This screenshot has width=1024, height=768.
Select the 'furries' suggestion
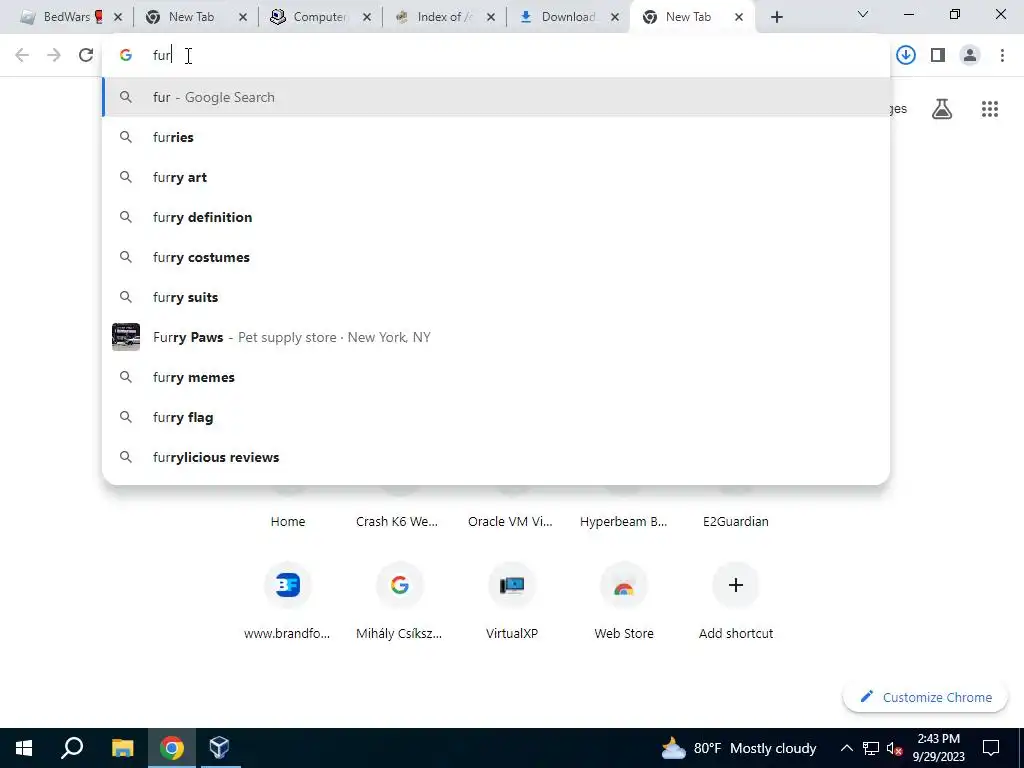click(496, 137)
